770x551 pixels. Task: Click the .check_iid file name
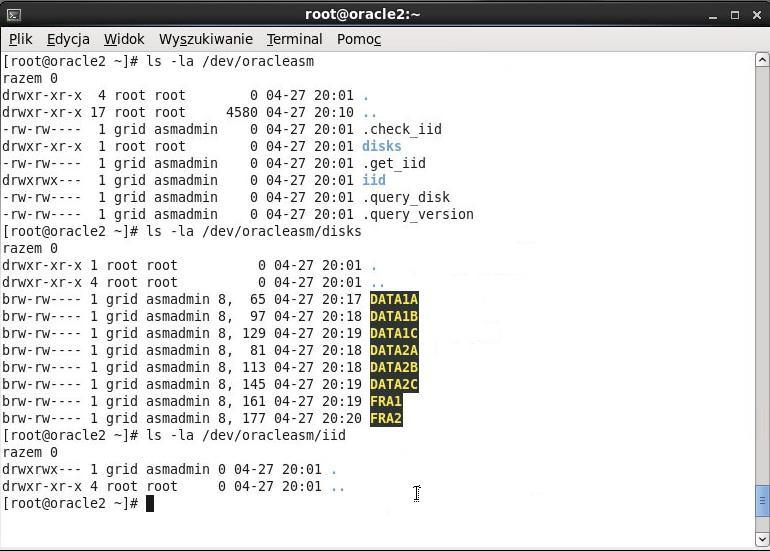402,129
